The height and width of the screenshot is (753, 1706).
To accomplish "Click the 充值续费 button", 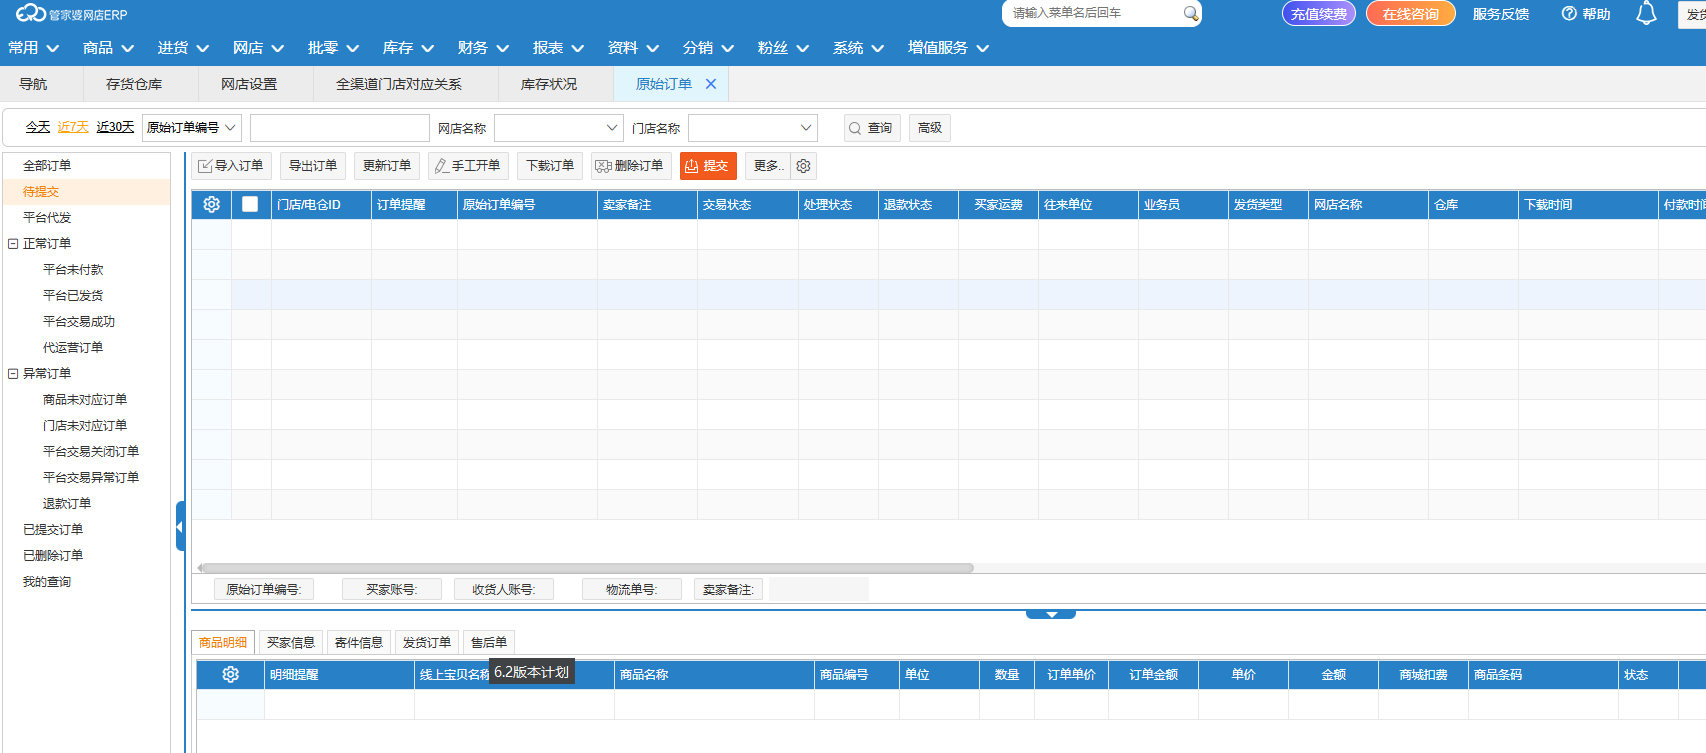I will [x=1318, y=14].
